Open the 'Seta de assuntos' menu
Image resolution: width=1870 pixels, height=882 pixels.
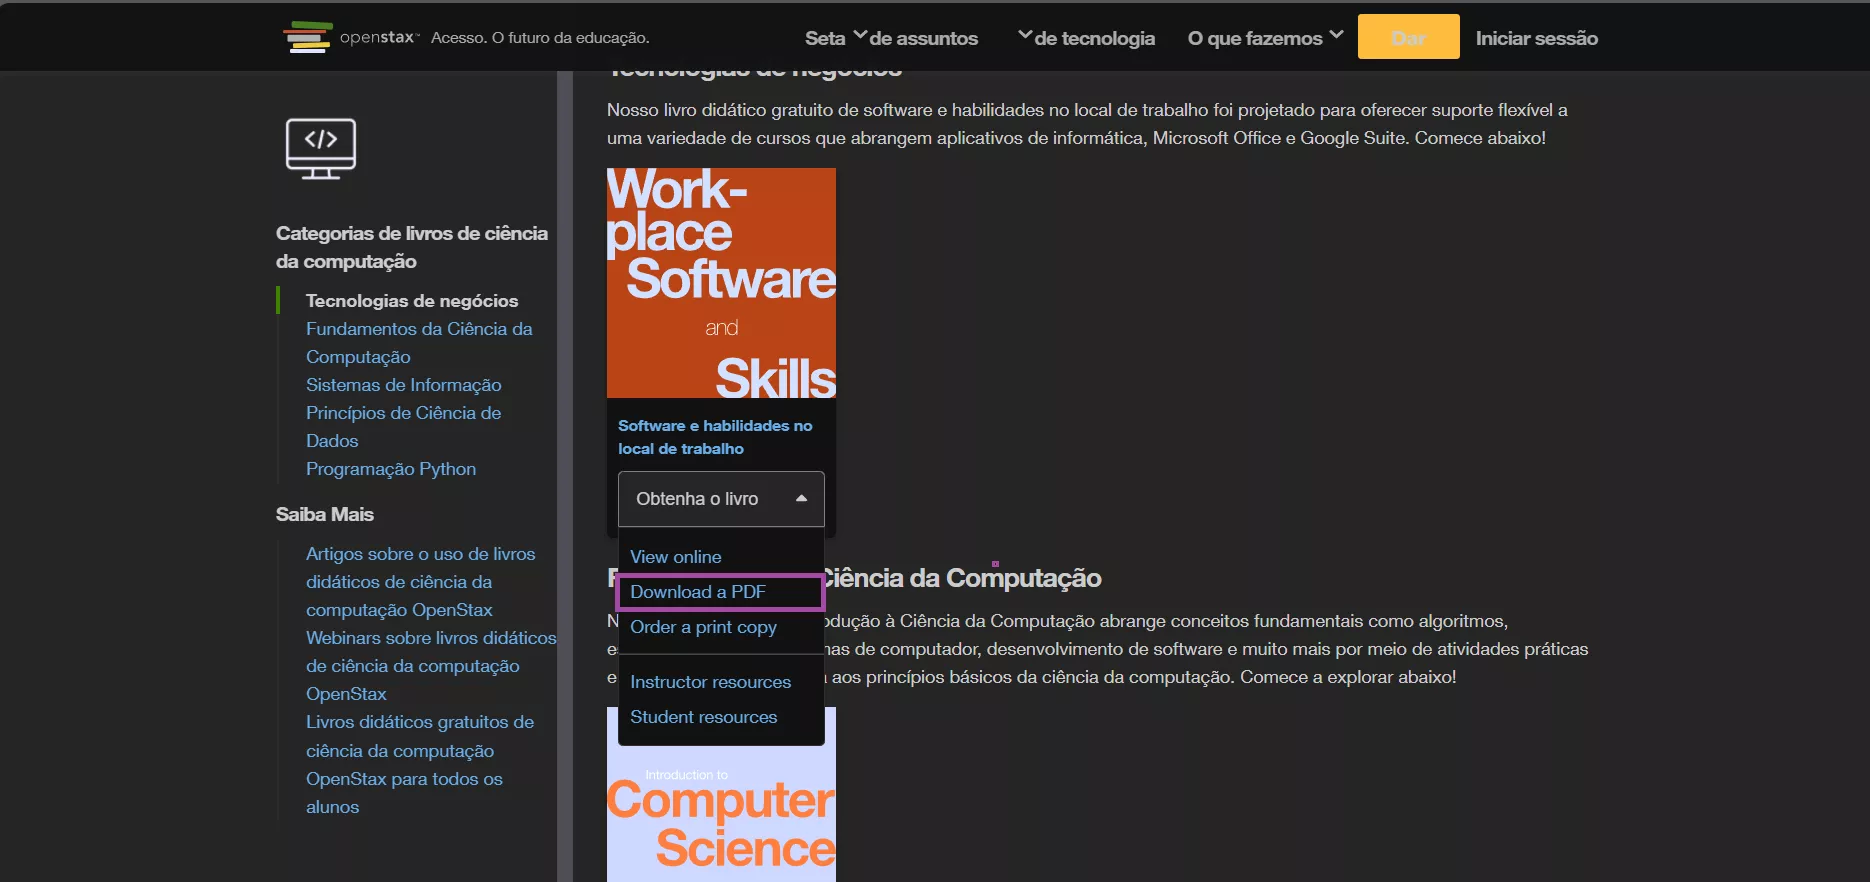pyautogui.click(x=891, y=38)
